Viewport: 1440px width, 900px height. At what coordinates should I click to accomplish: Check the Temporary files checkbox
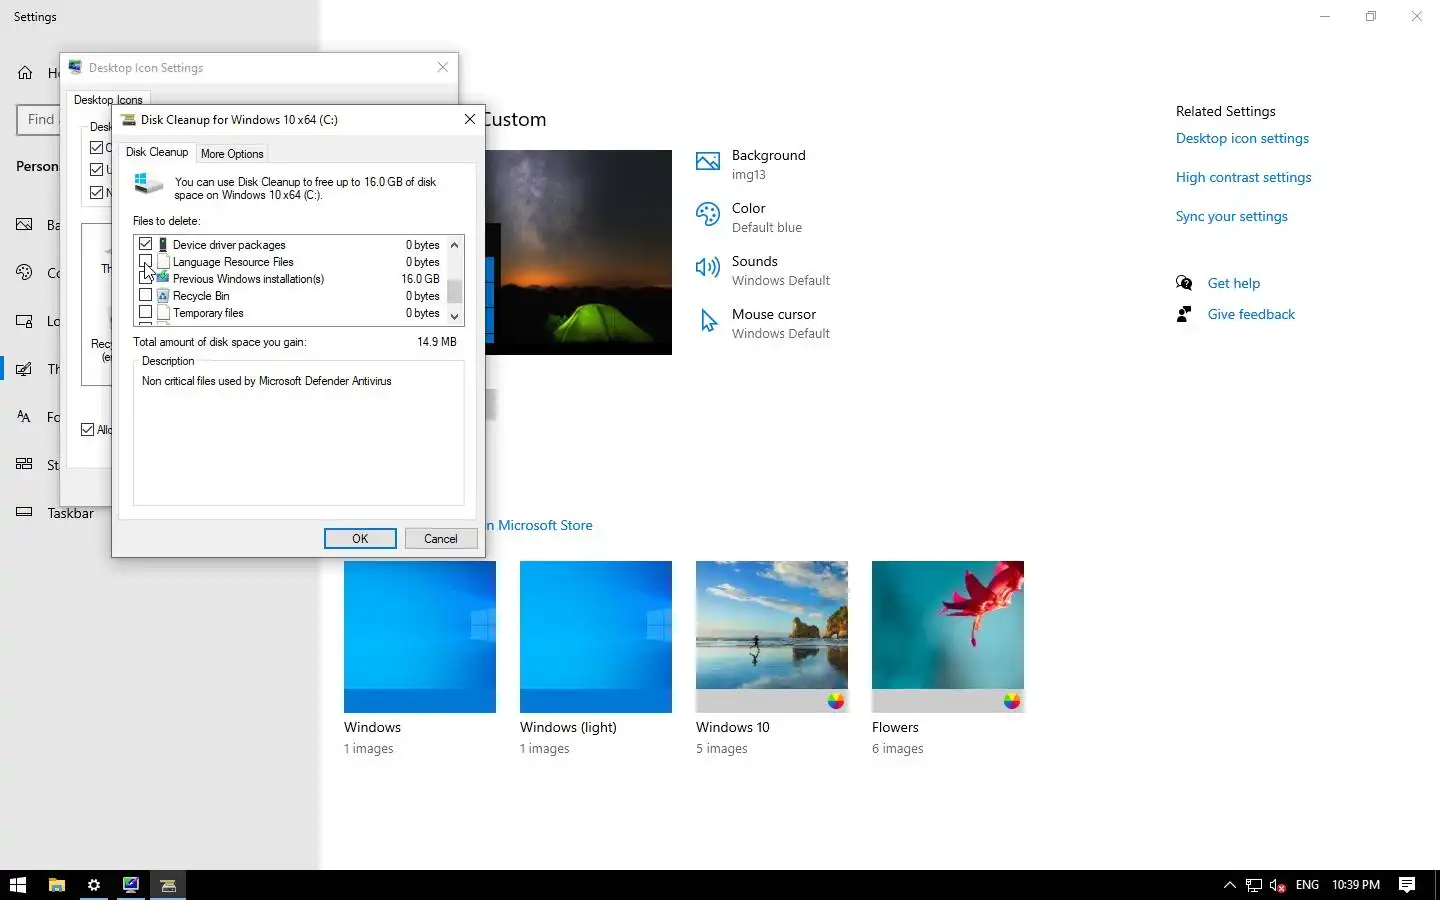(146, 313)
